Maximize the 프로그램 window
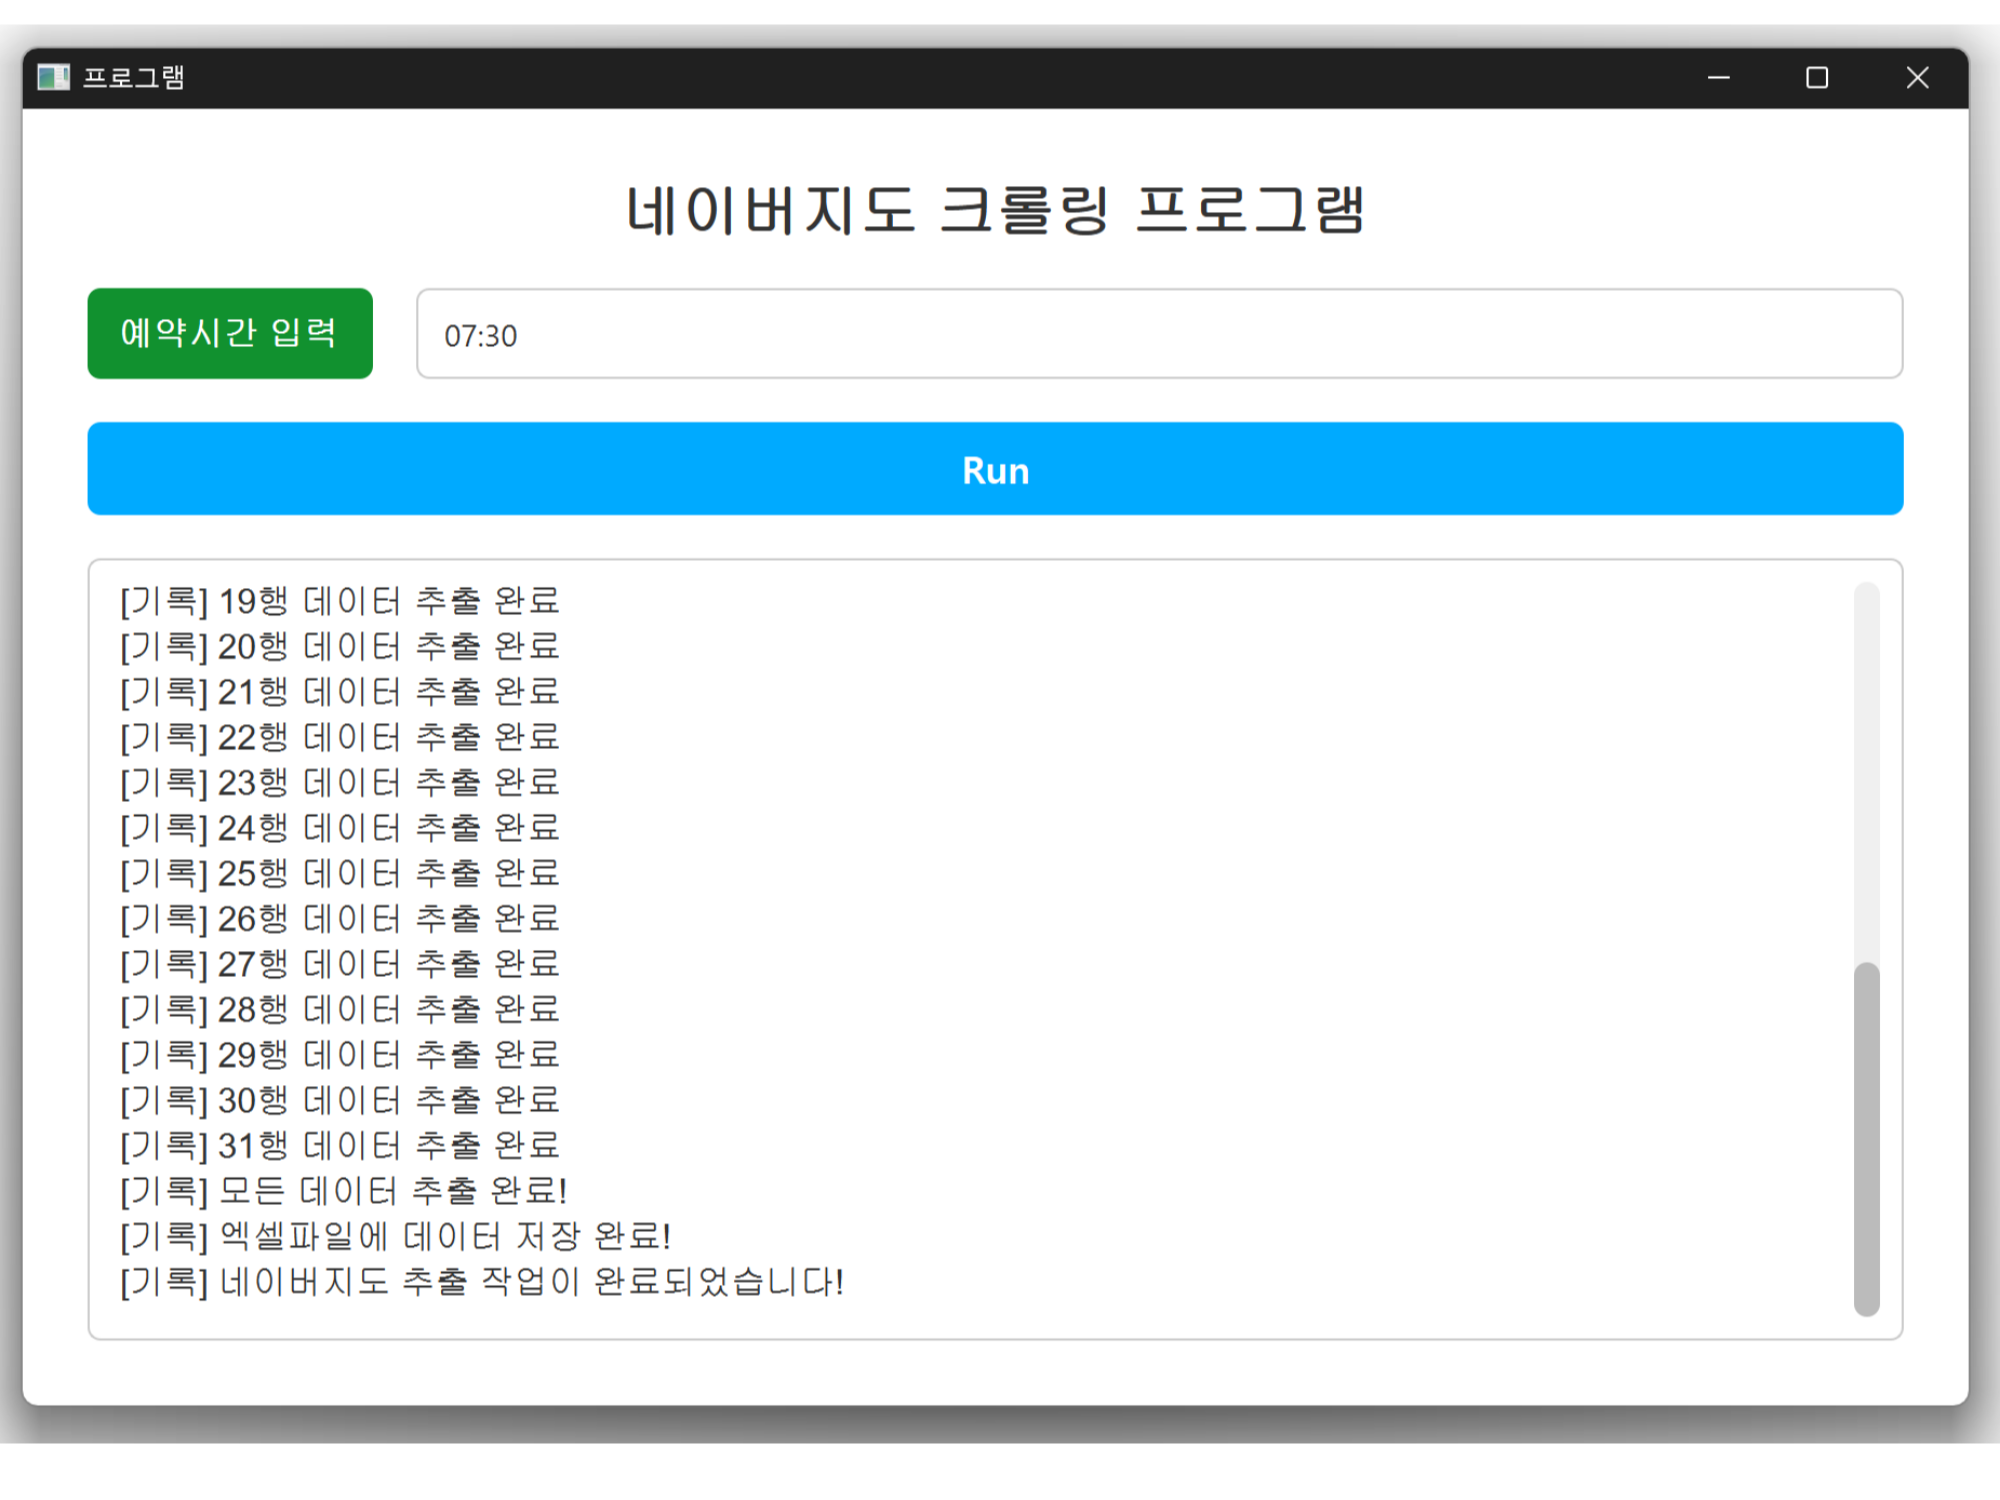The image size is (2000, 1500). [1817, 77]
